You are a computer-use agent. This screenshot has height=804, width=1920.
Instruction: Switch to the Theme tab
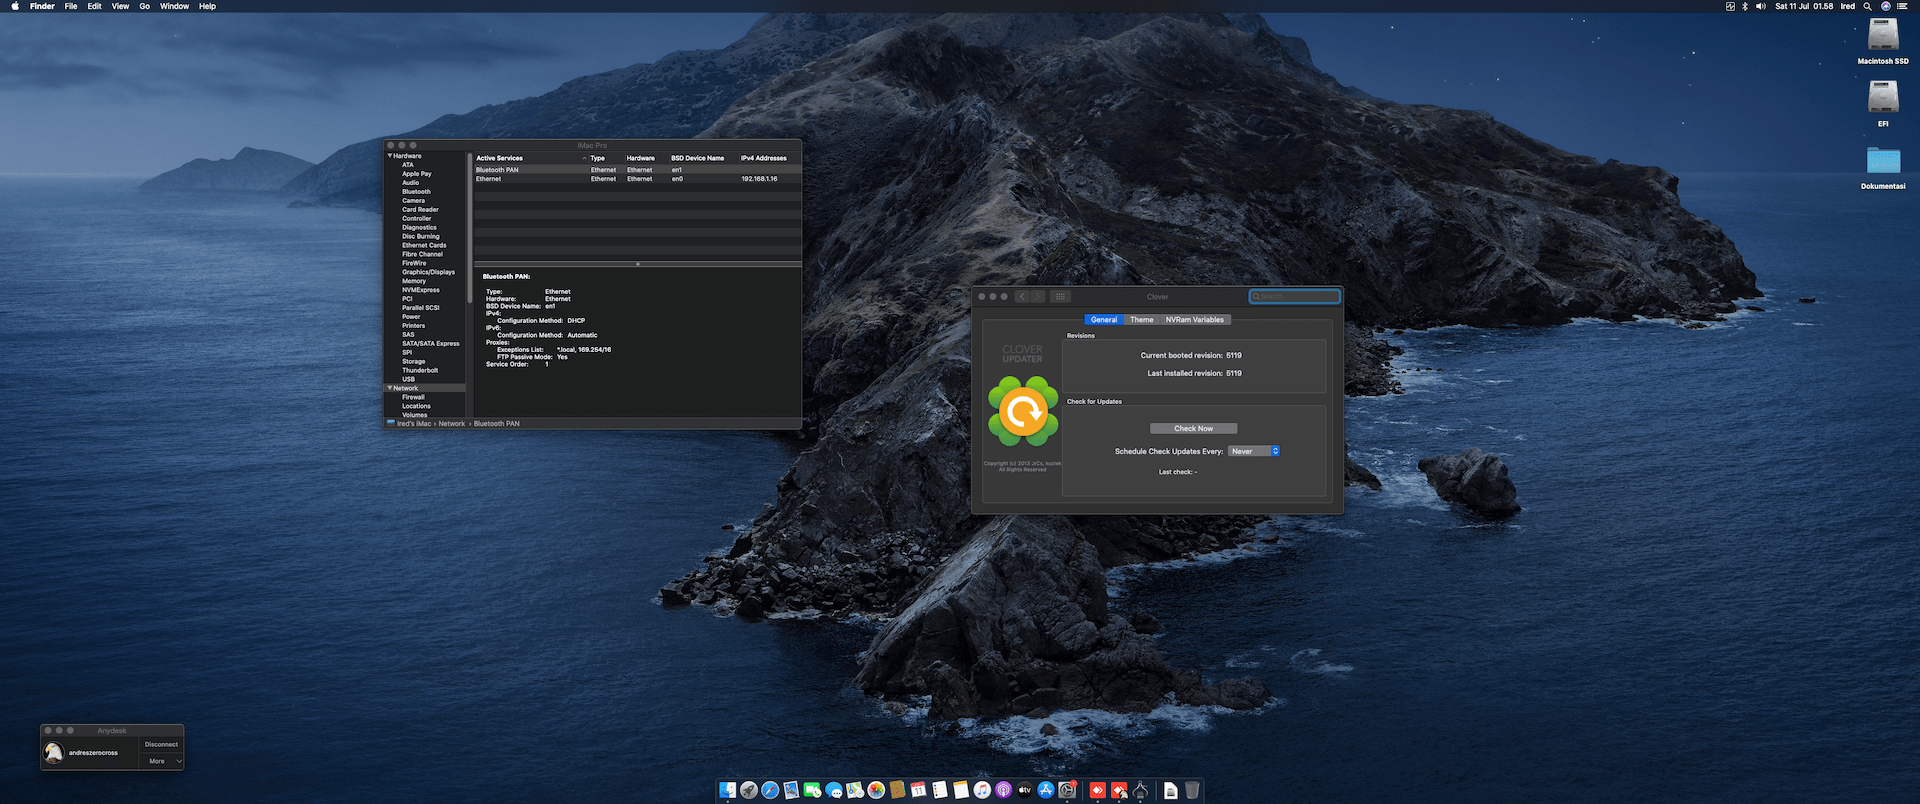(x=1142, y=320)
